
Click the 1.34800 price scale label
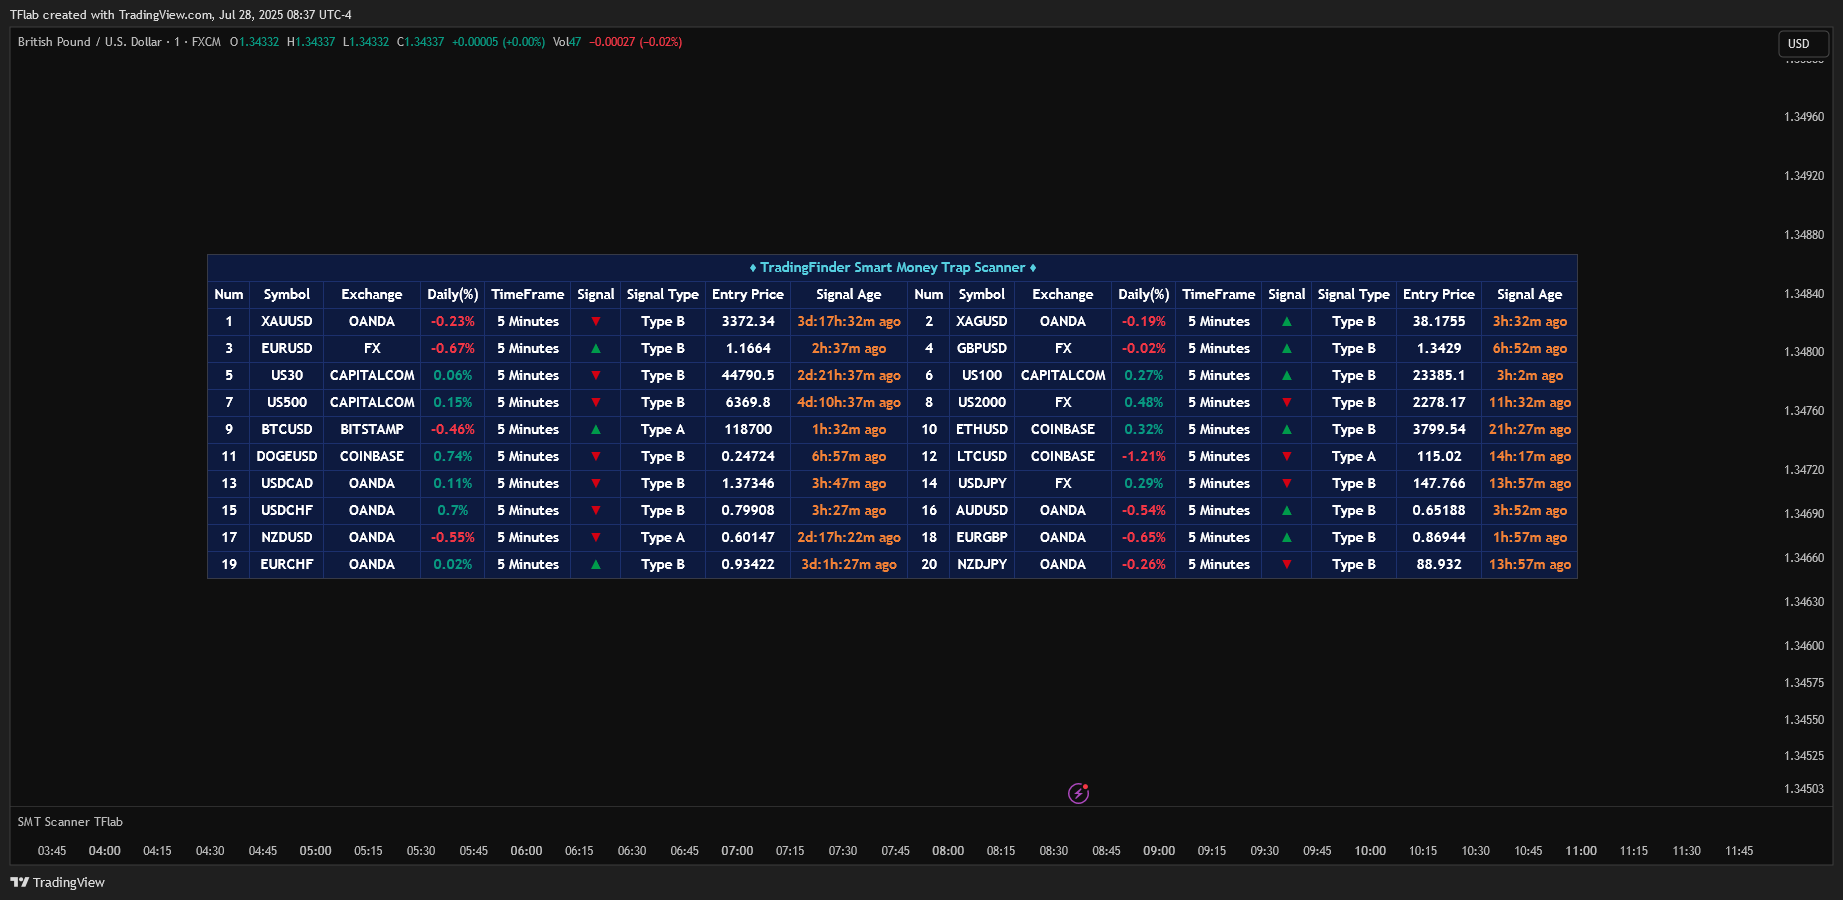1804,352
